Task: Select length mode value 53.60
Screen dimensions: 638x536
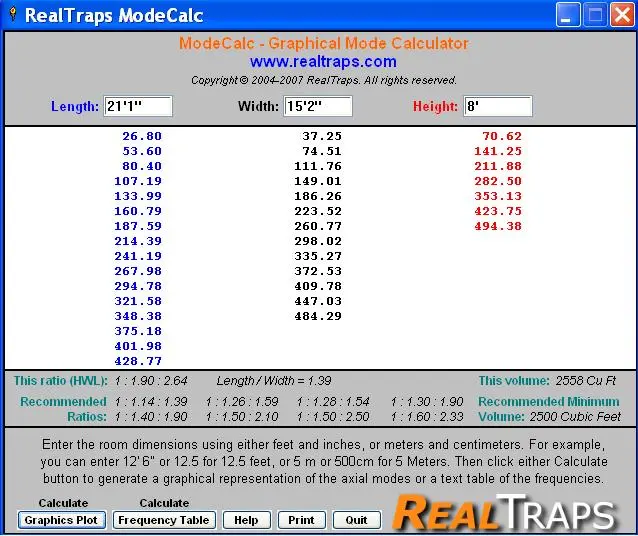Action: pyautogui.click(x=142, y=151)
